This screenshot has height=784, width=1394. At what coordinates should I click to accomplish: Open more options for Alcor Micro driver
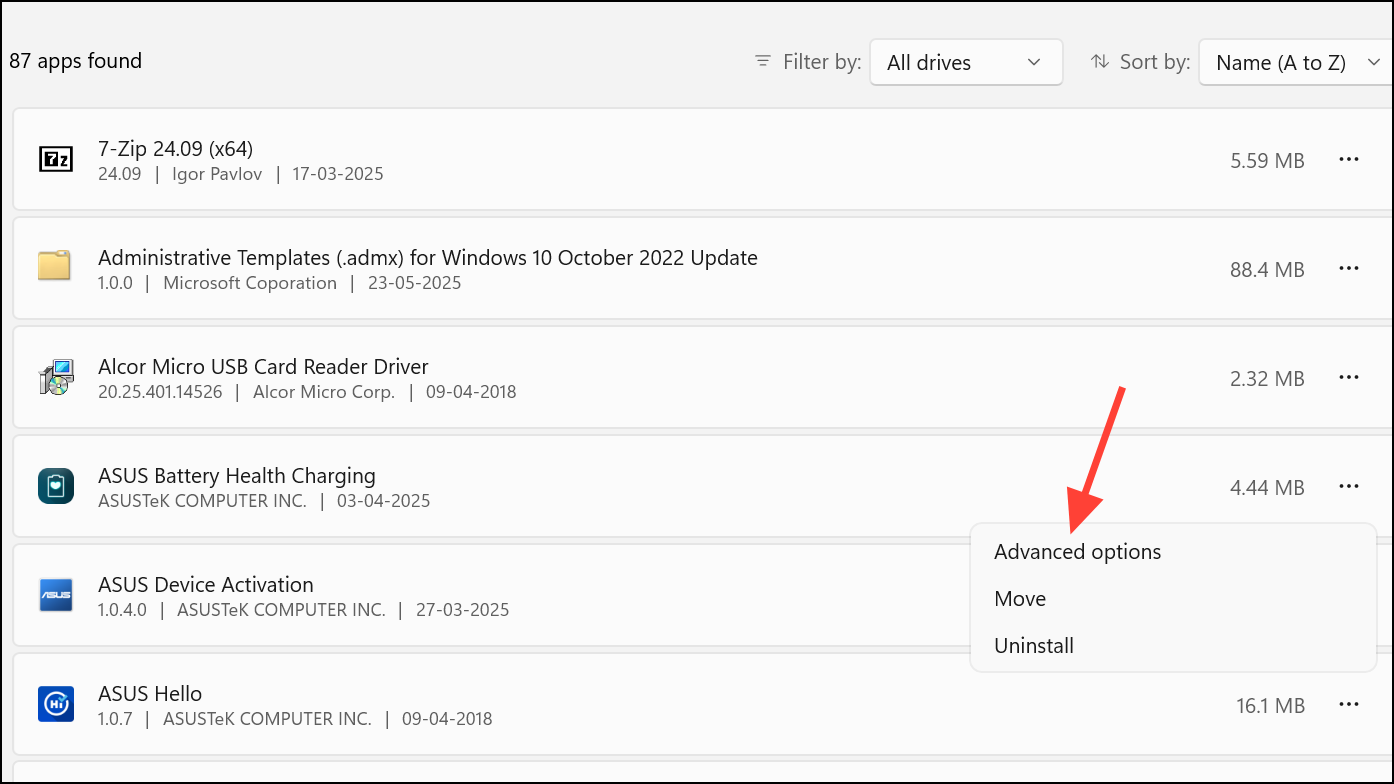(1348, 377)
